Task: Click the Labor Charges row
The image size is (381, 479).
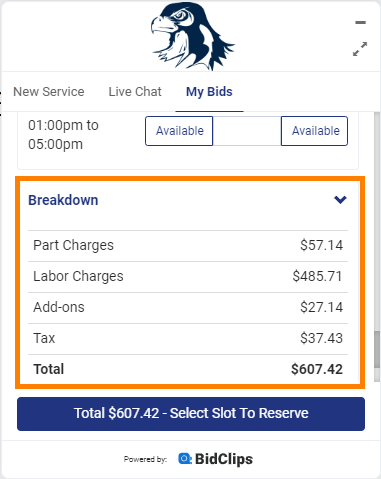Action: click(x=188, y=277)
